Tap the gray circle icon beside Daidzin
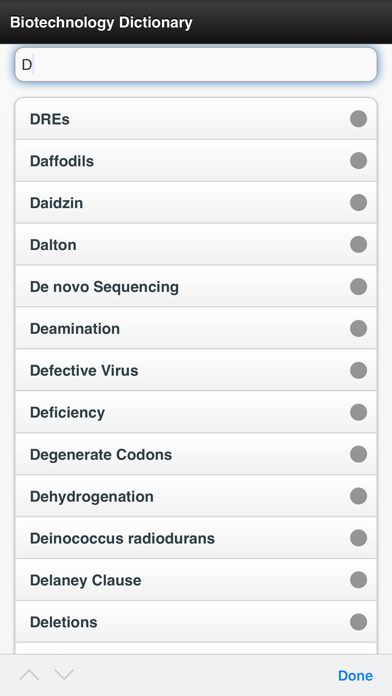 click(x=358, y=202)
